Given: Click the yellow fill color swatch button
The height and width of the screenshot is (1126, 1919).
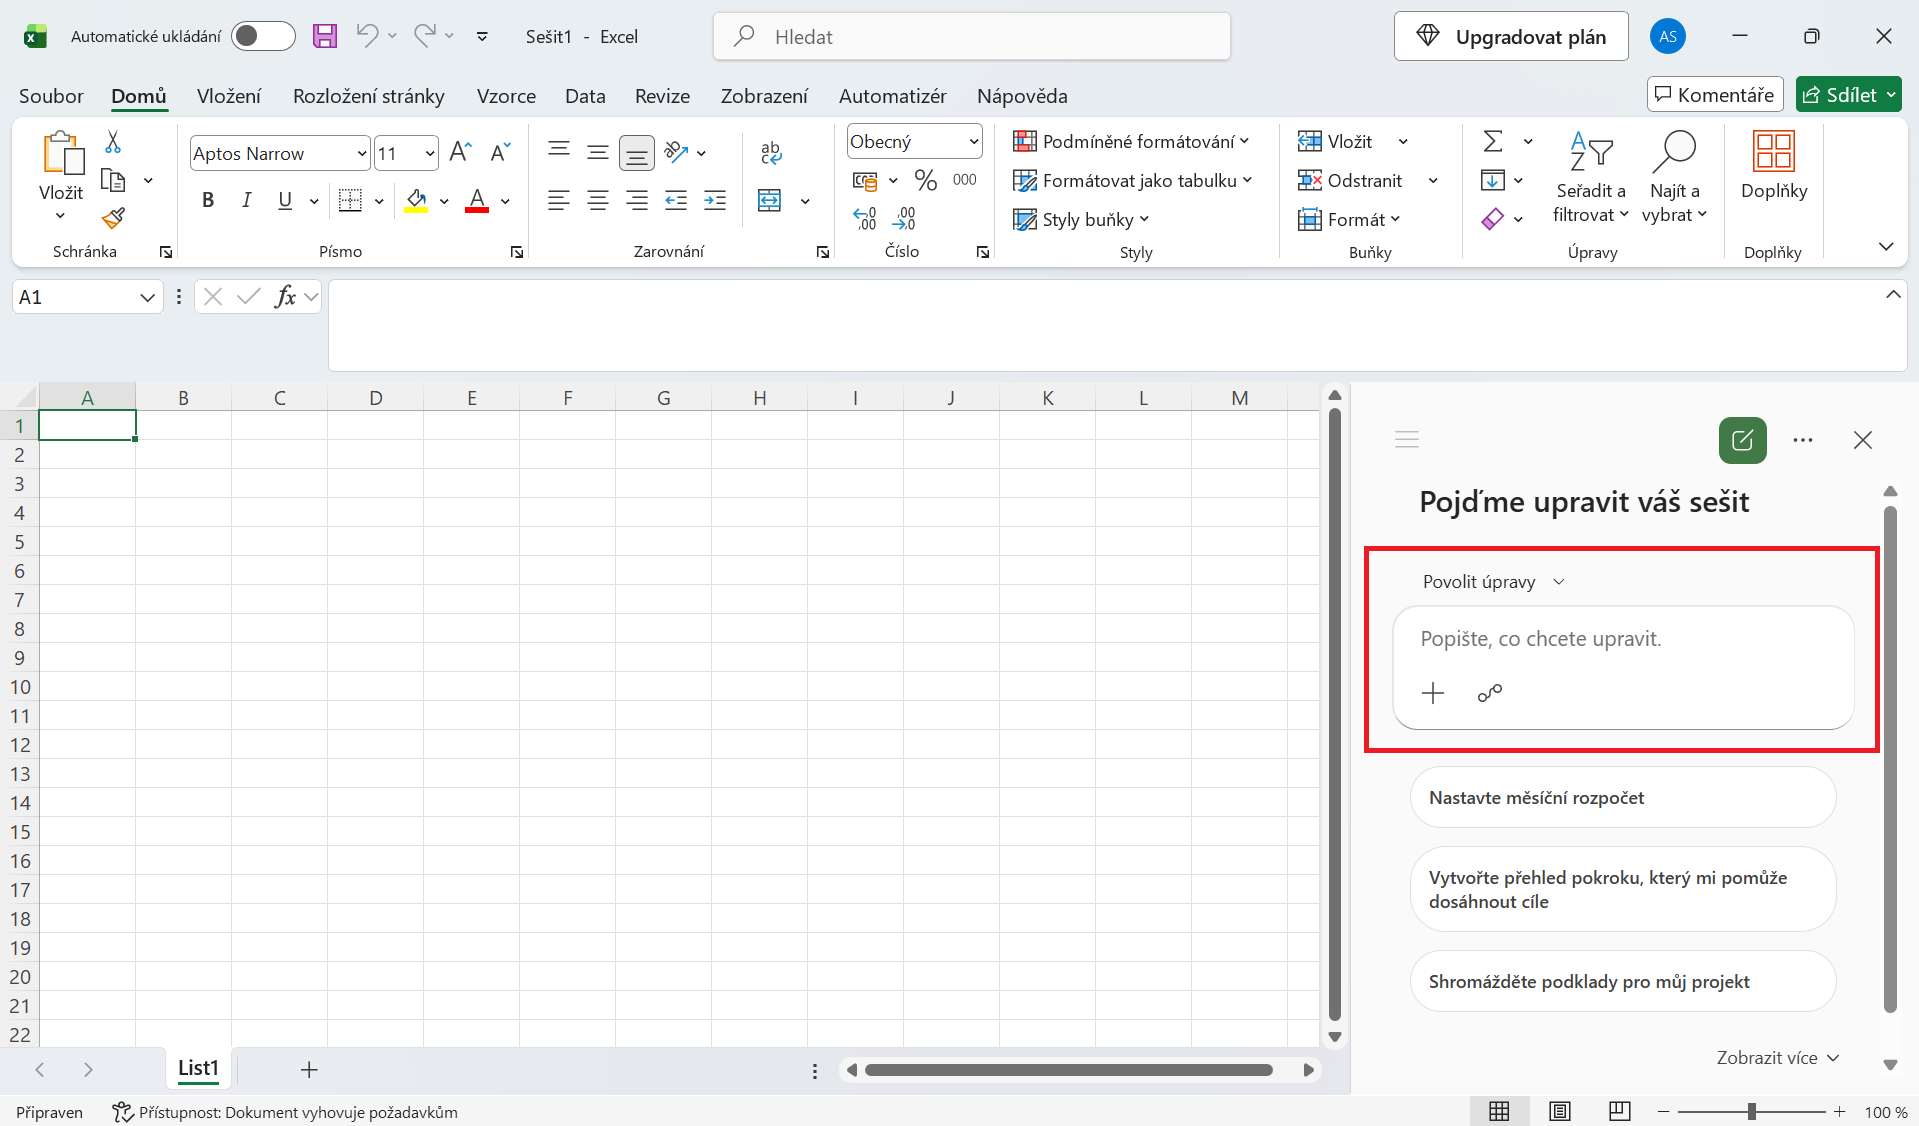Looking at the screenshot, I should click(416, 201).
